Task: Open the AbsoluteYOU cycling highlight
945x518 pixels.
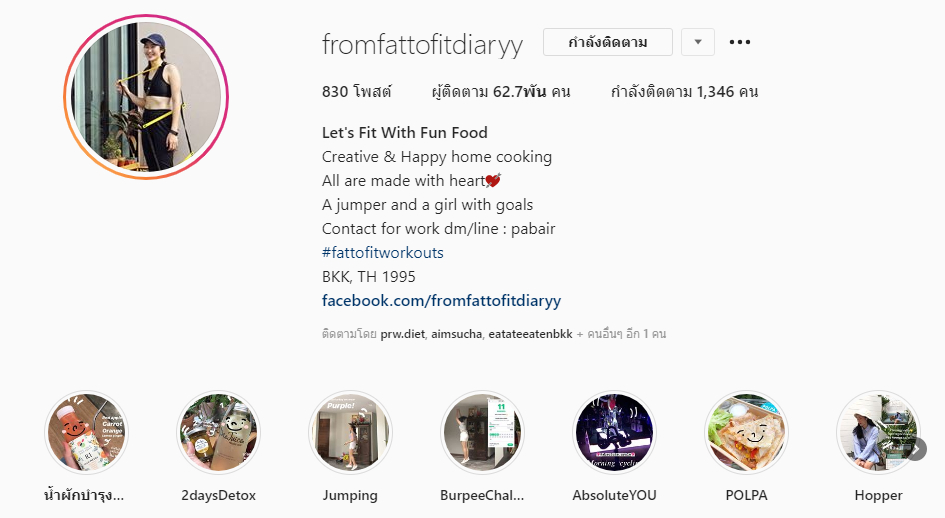Action: [x=614, y=432]
